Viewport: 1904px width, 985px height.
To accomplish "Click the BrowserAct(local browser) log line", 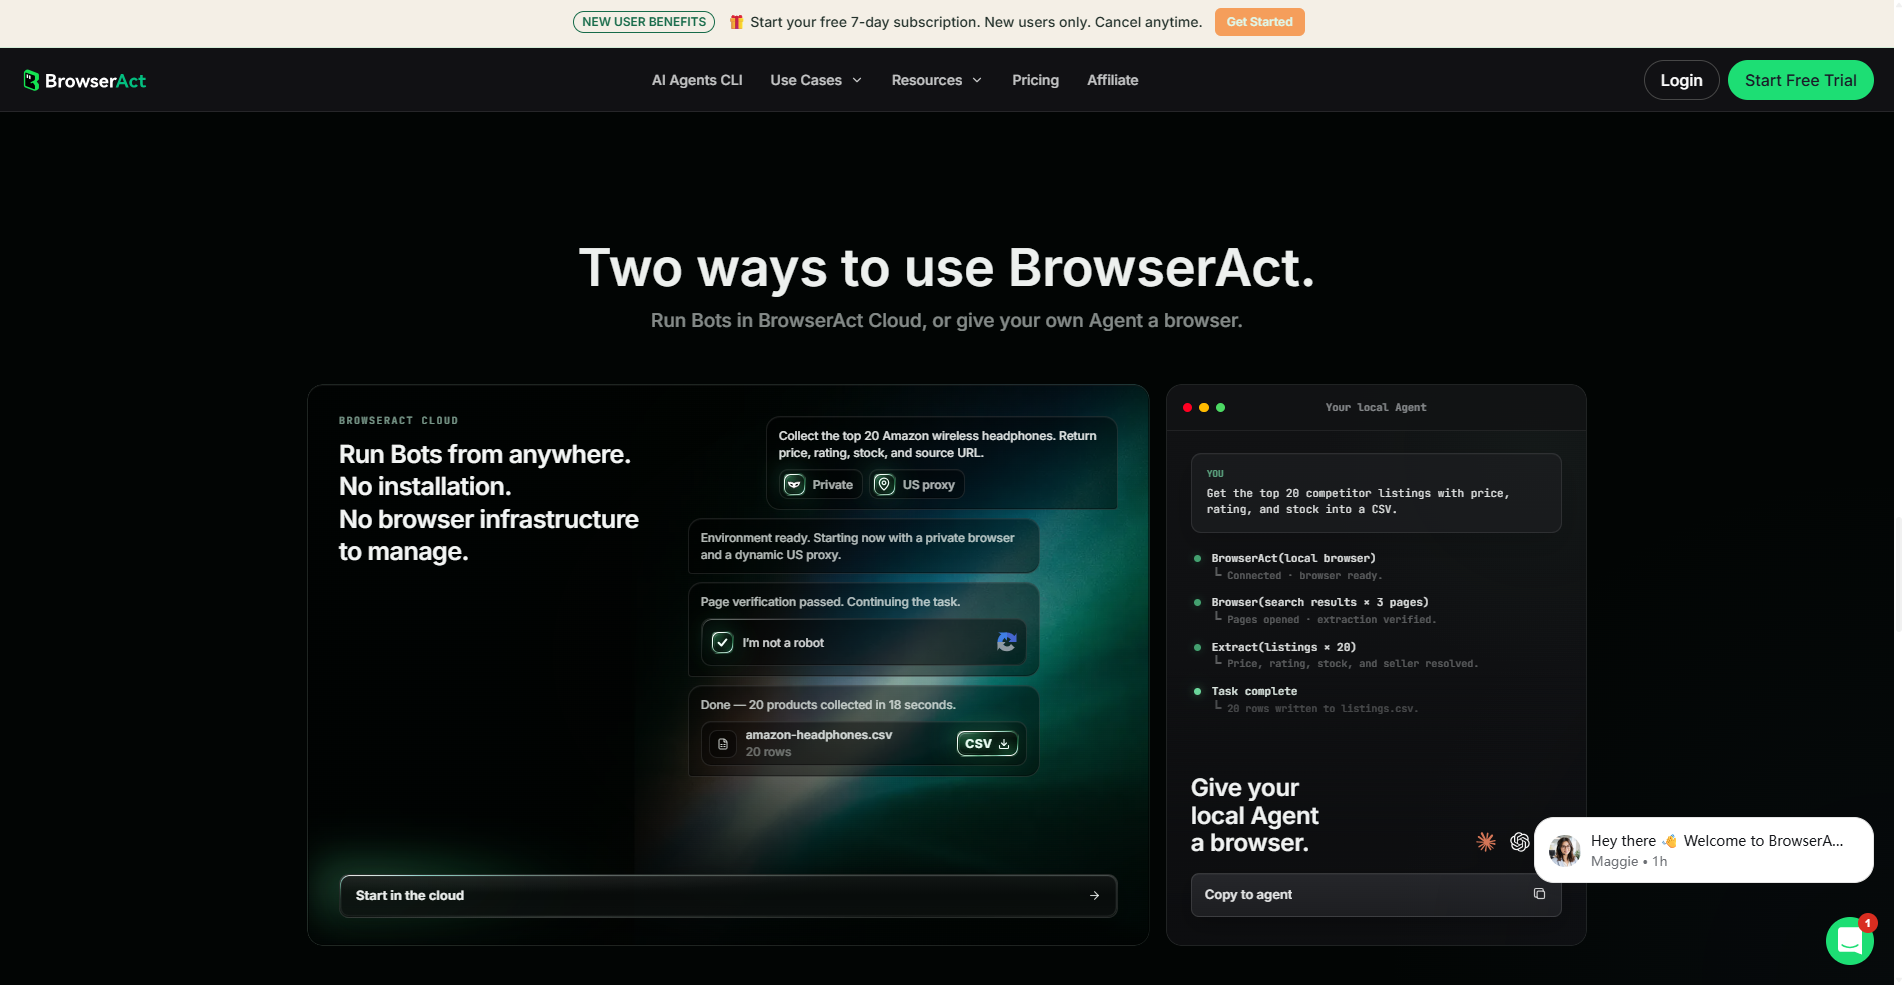I will coord(1293,558).
